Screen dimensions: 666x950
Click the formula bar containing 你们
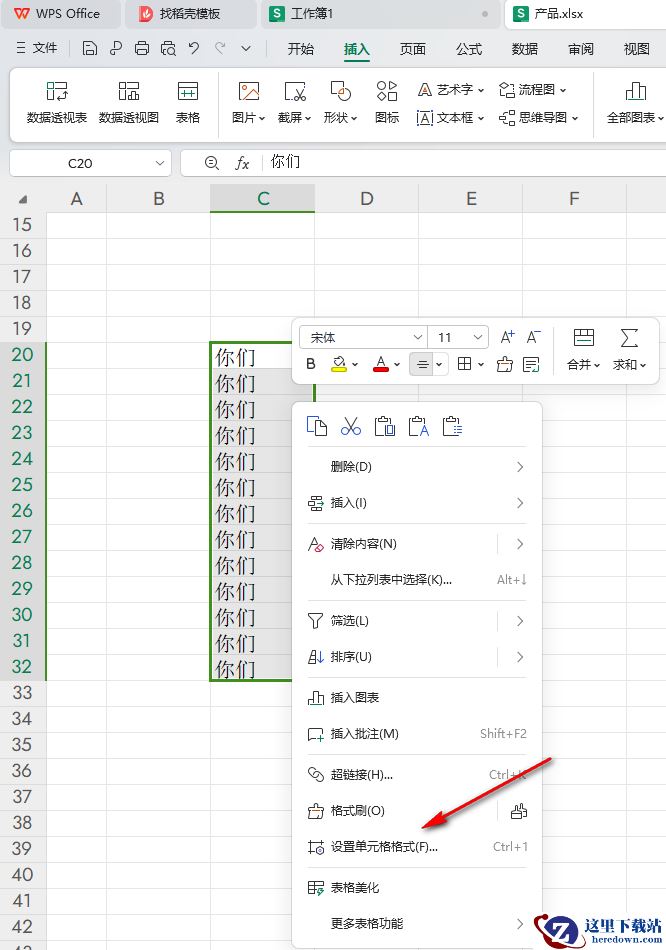pyautogui.click(x=464, y=162)
